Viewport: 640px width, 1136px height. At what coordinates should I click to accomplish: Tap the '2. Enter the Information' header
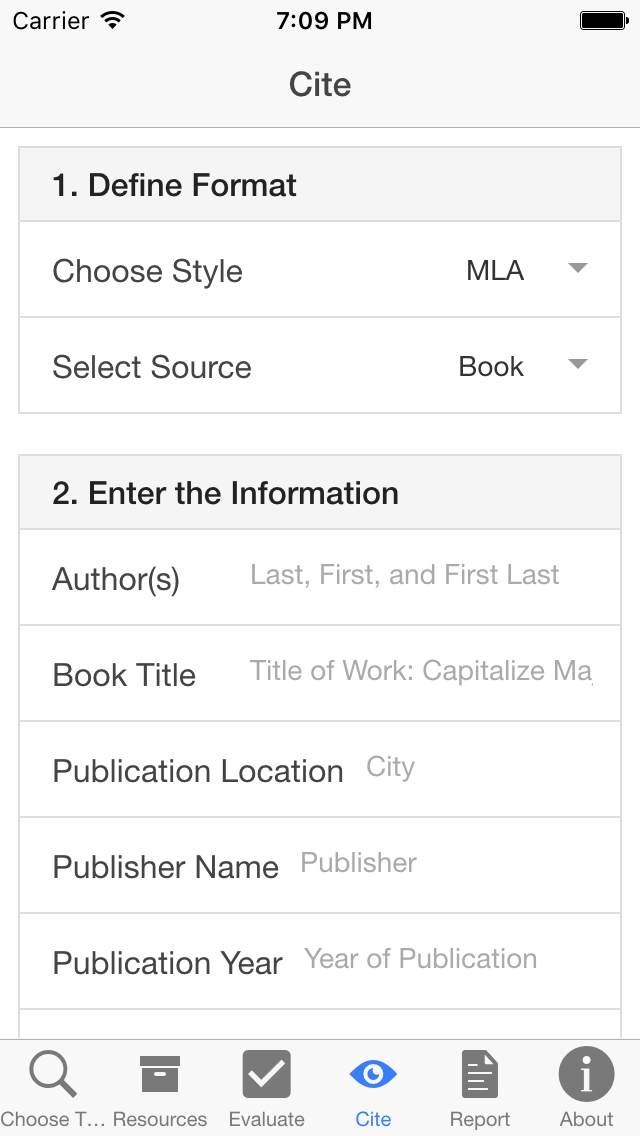click(x=225, y=493)
